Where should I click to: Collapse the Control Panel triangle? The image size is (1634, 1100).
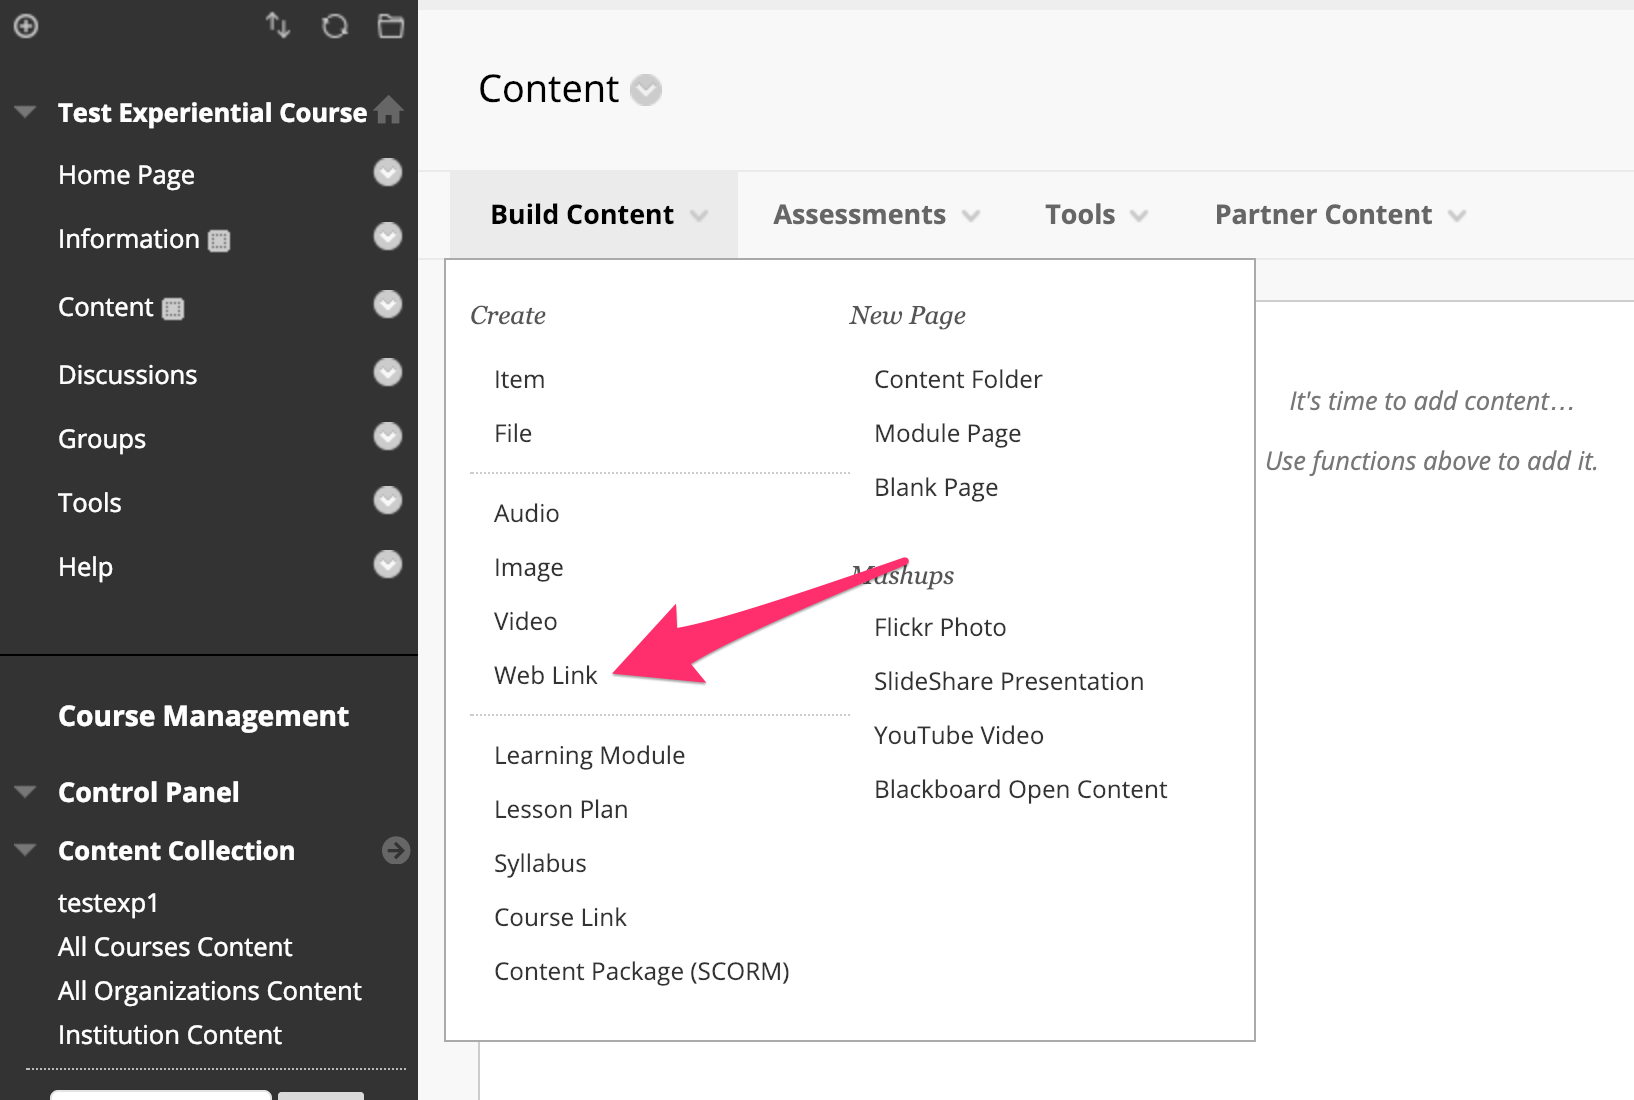coord(25,792)
